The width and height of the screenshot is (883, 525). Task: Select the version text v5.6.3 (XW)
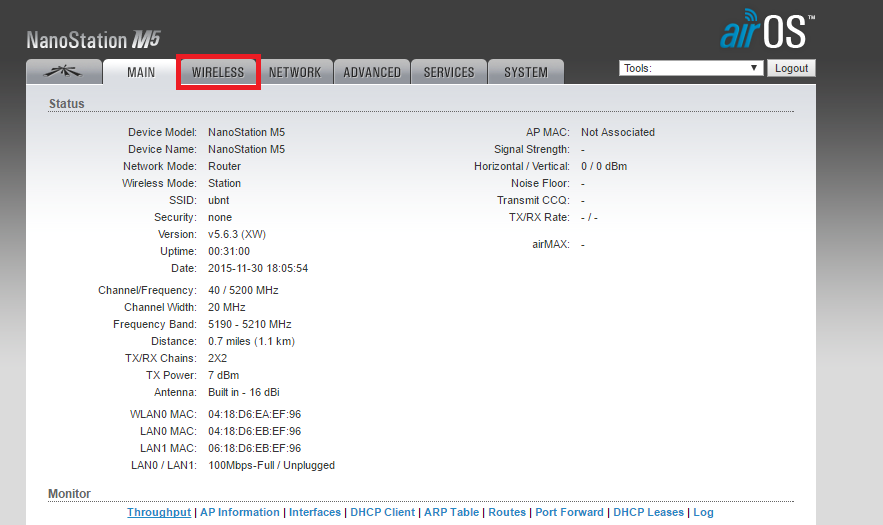[237, 234]
